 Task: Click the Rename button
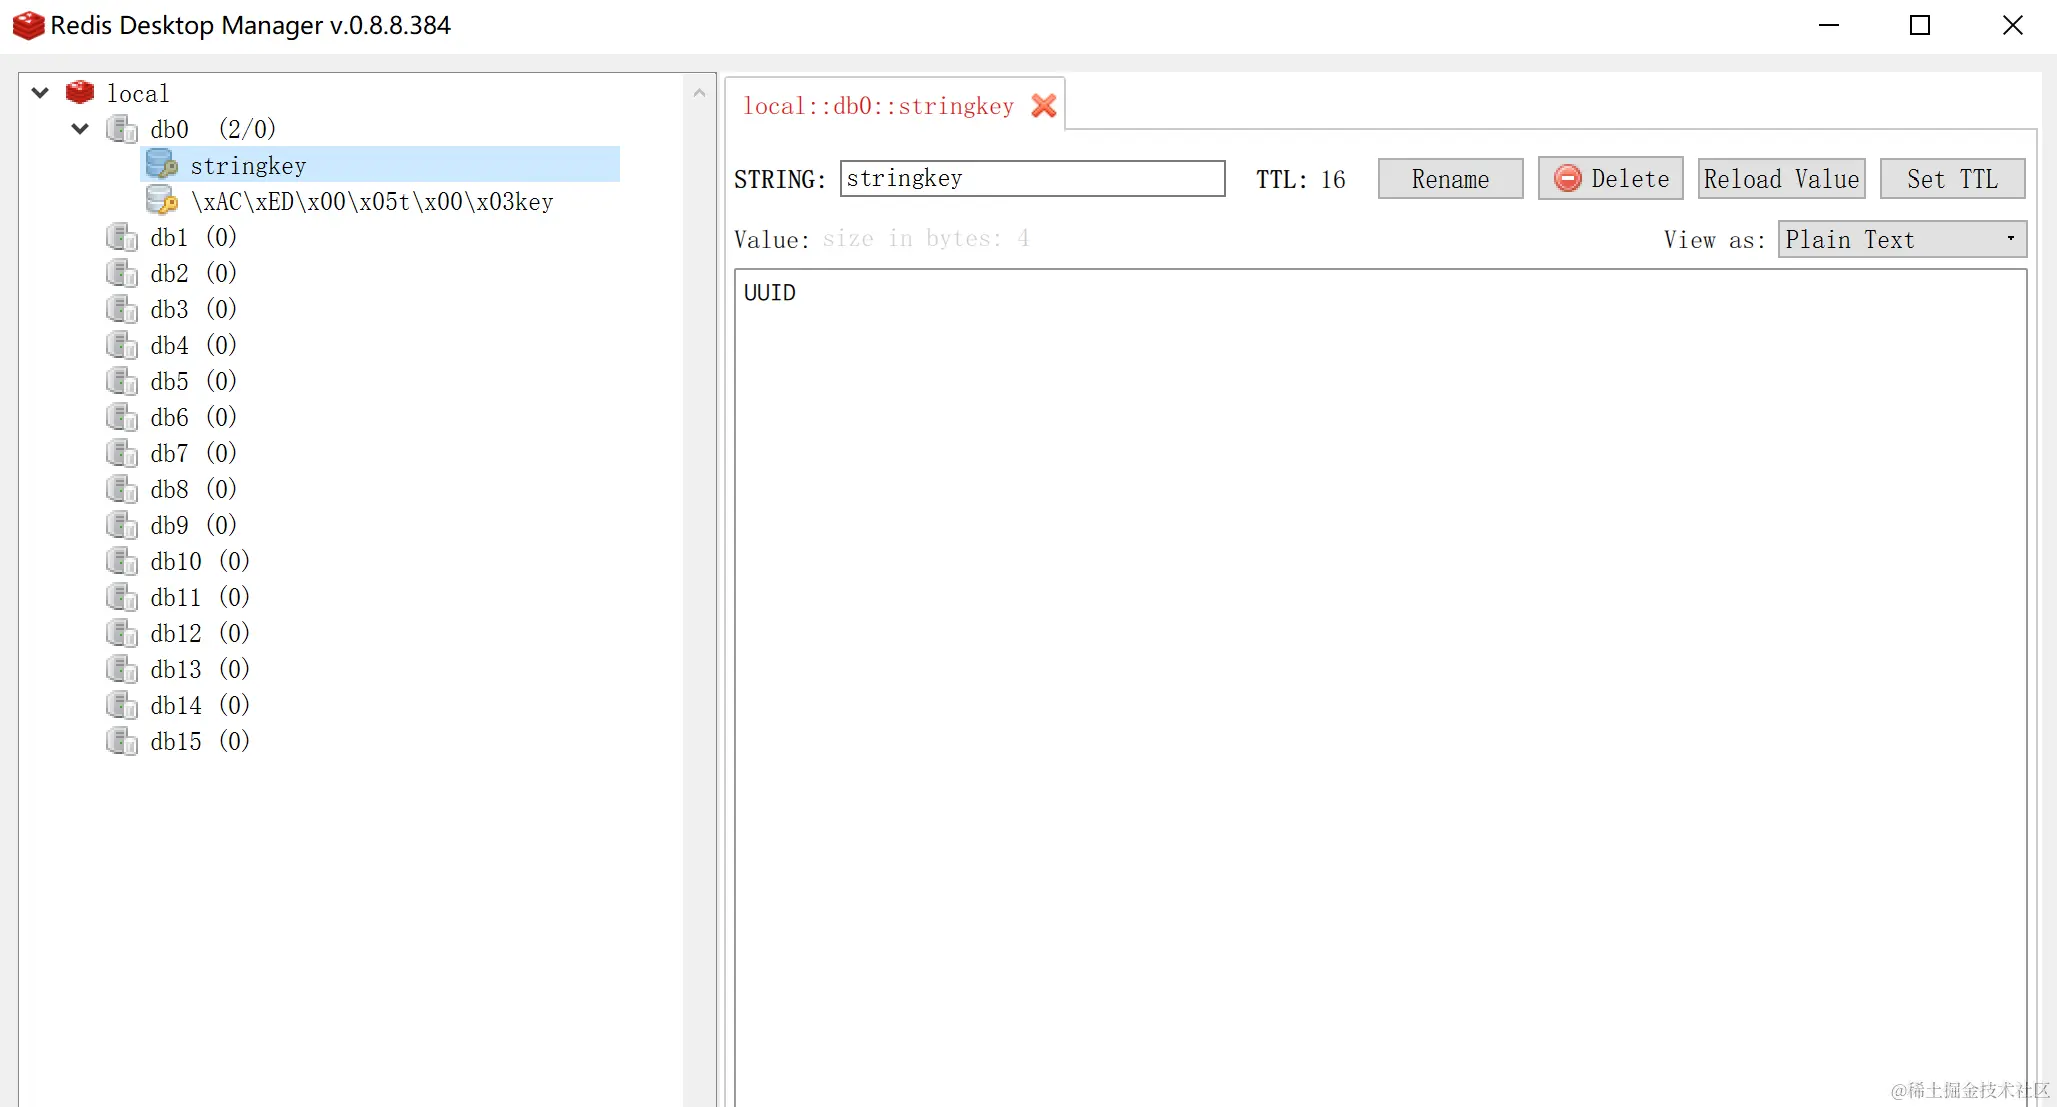[1449, 179]
